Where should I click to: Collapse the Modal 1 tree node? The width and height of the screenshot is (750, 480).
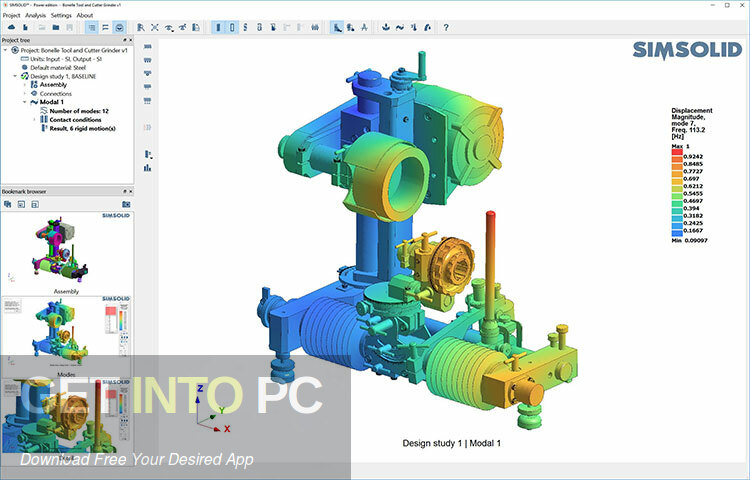[x=25, y=102]
